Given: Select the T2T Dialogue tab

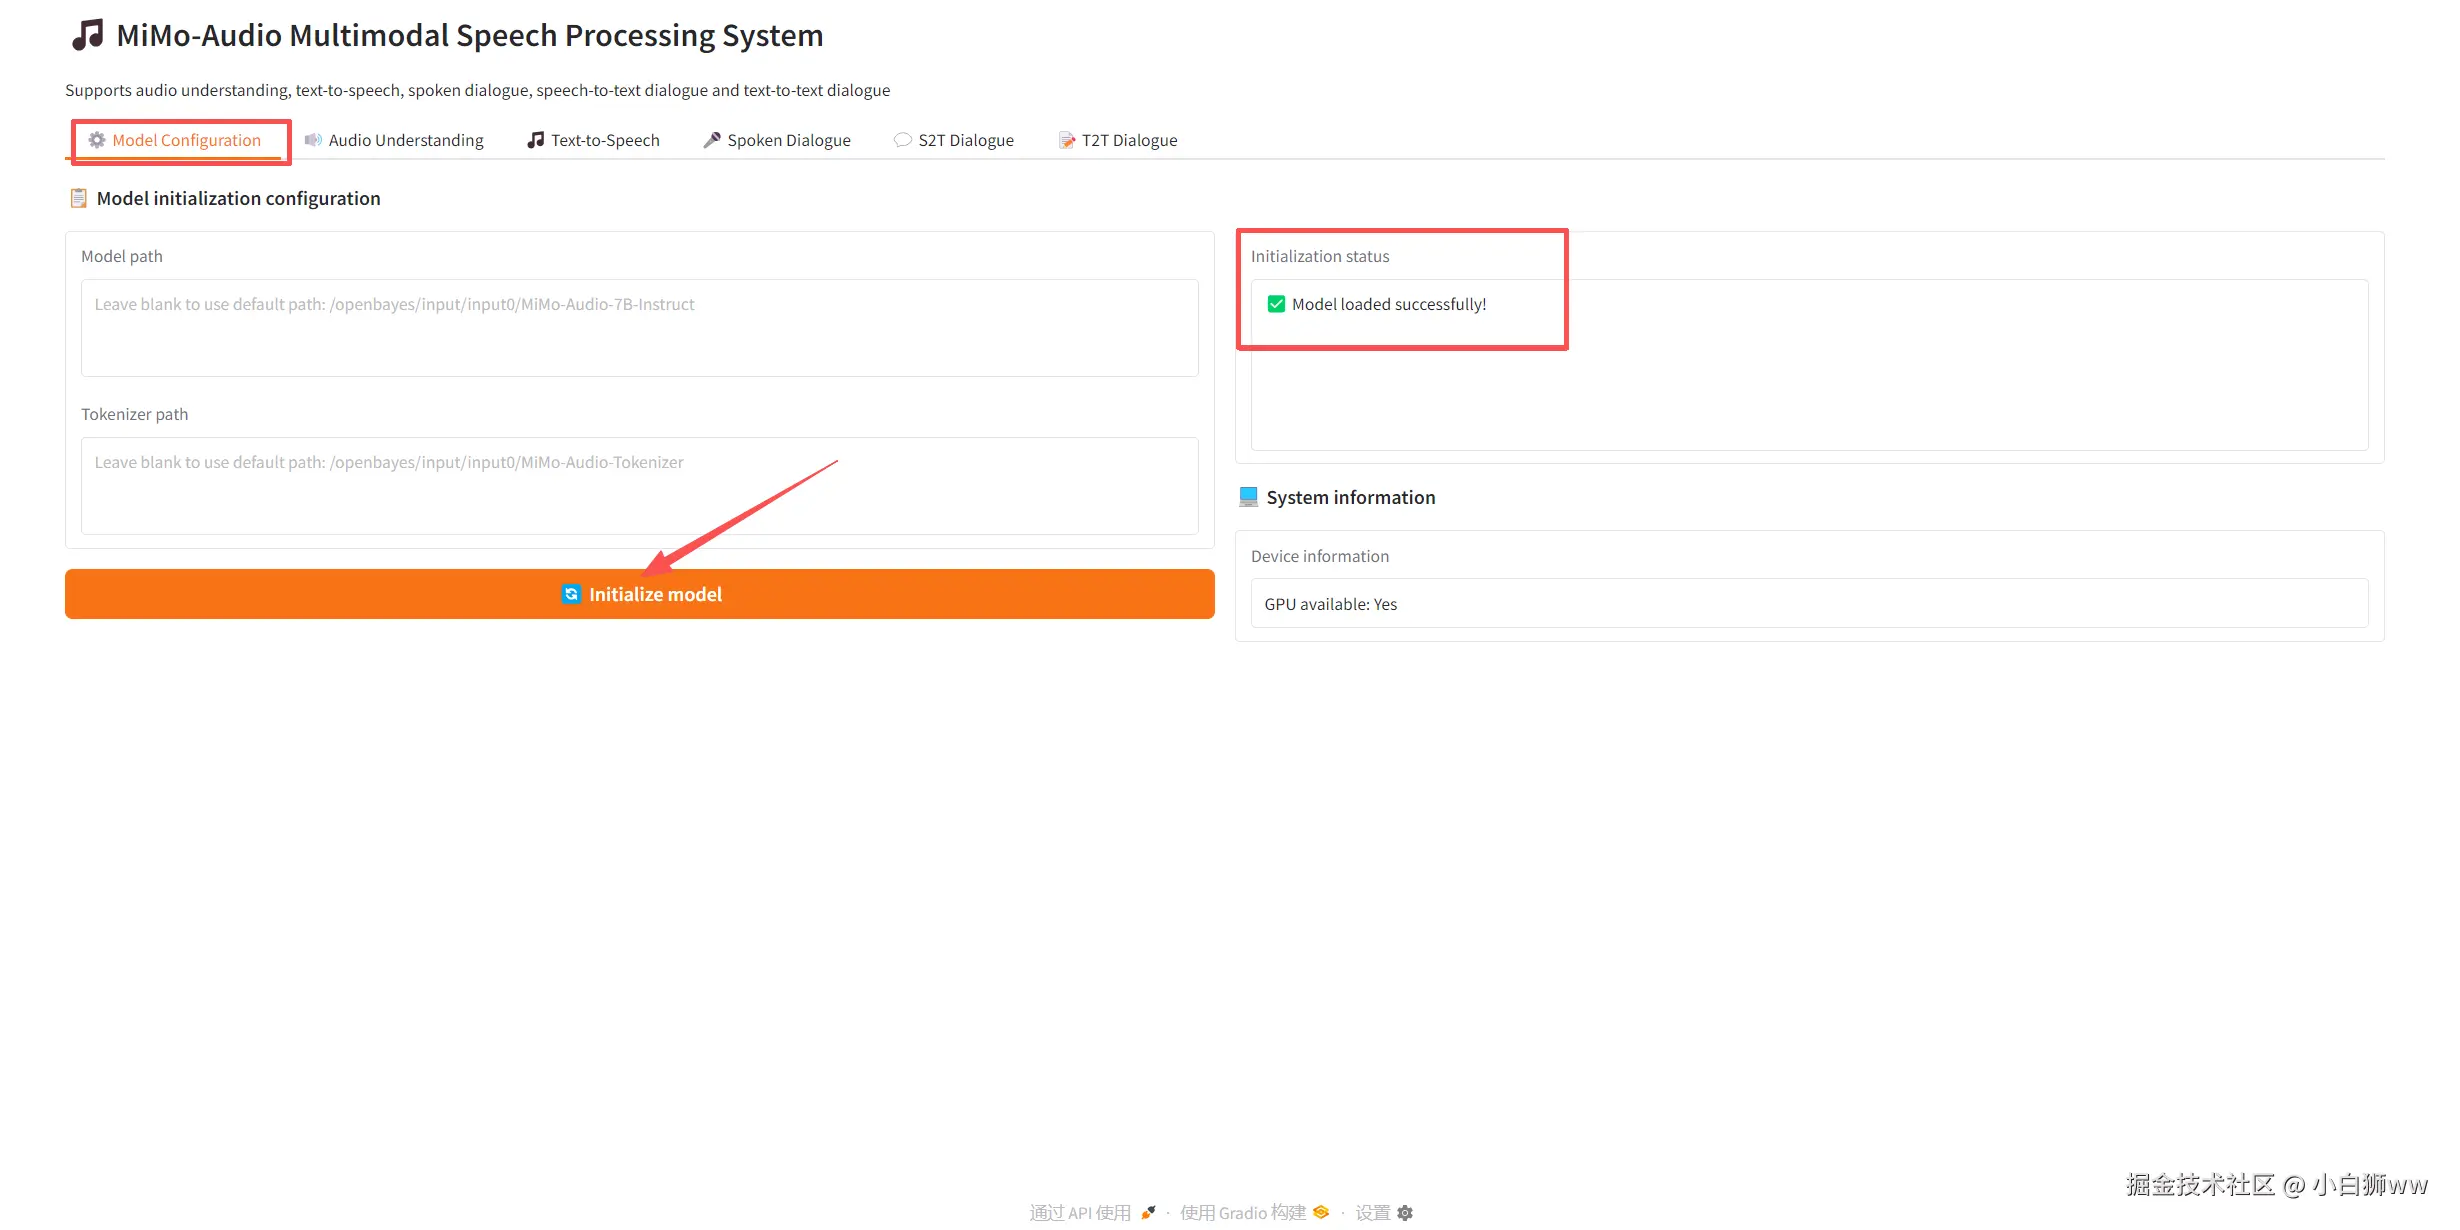Looking at the screenshot, I should tap(1128, 140).
